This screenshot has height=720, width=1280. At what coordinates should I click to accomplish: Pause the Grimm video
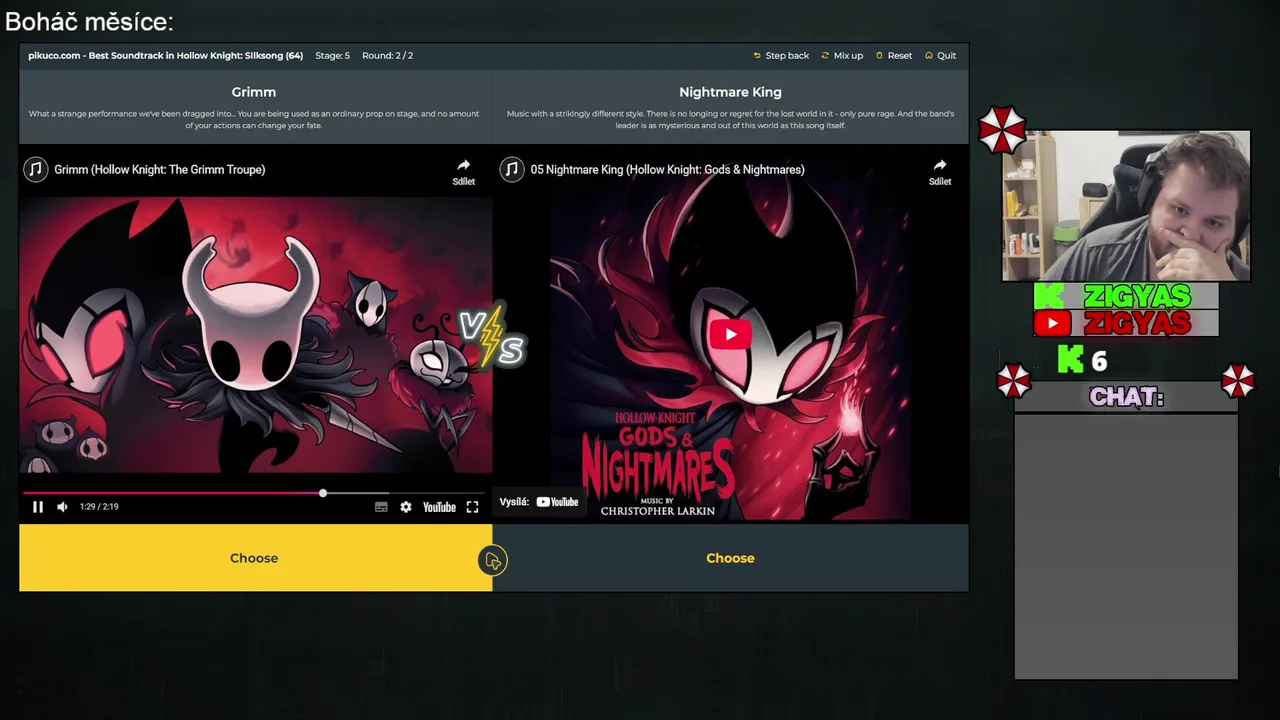pyautogui.click(x=38, y=507)
